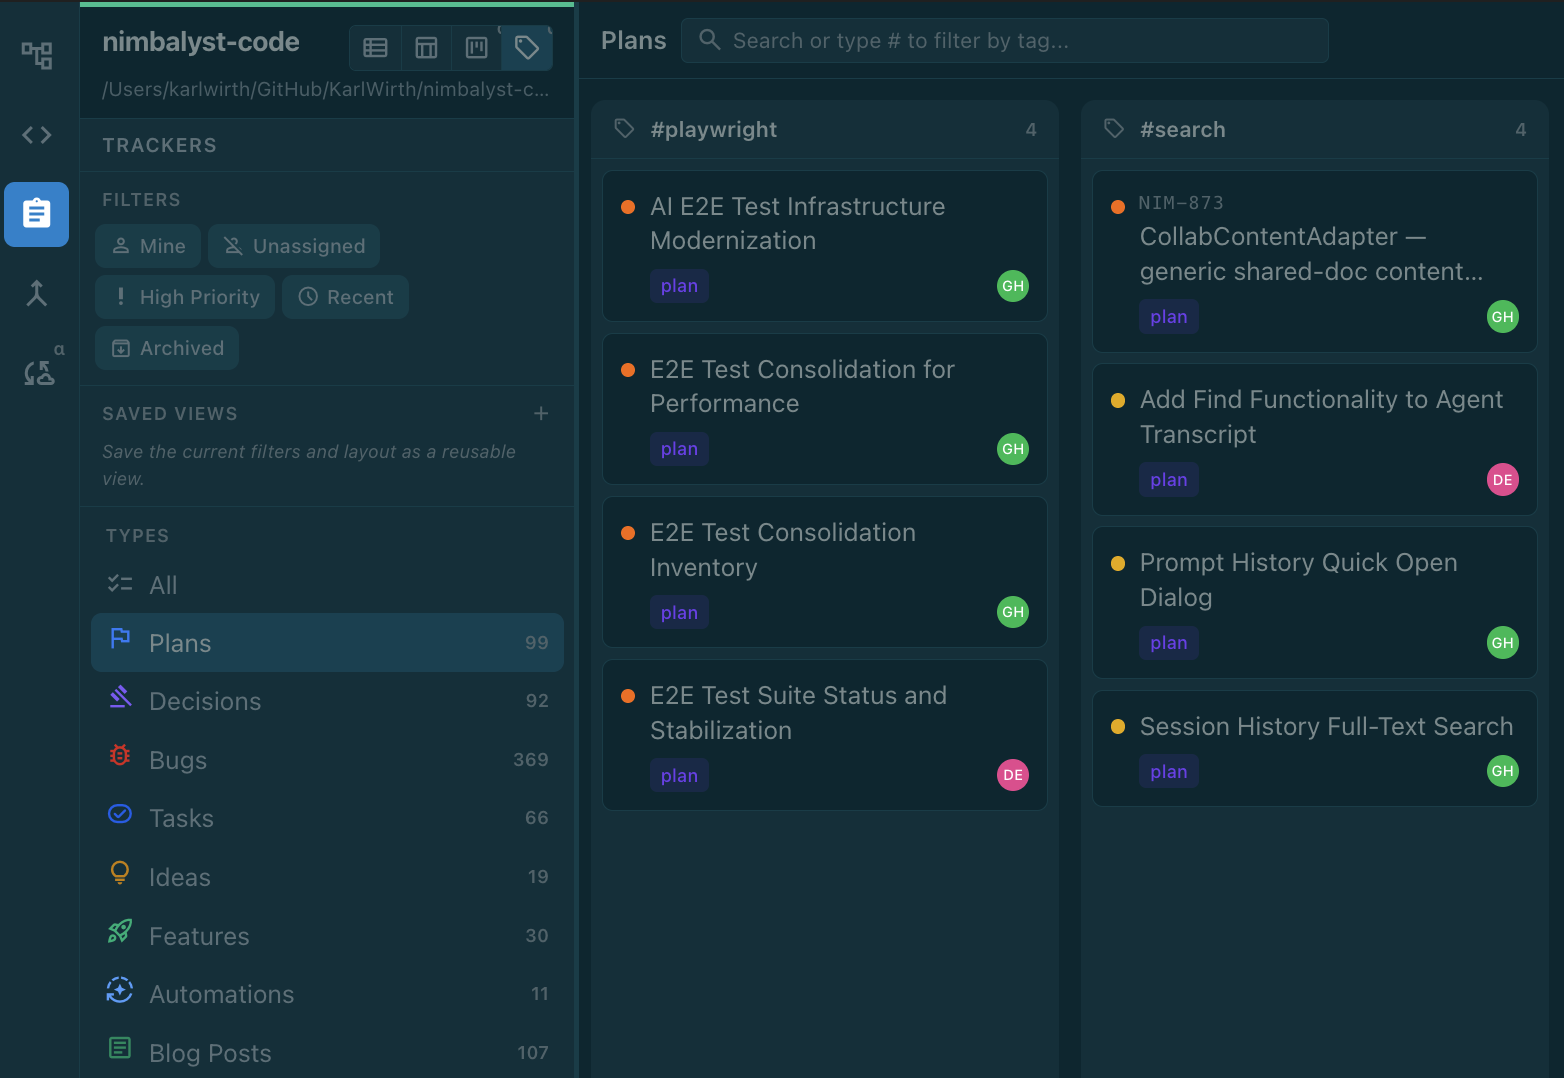Toggle the Archived filter
1564x1078 pixels.
(x=167, y=348)
